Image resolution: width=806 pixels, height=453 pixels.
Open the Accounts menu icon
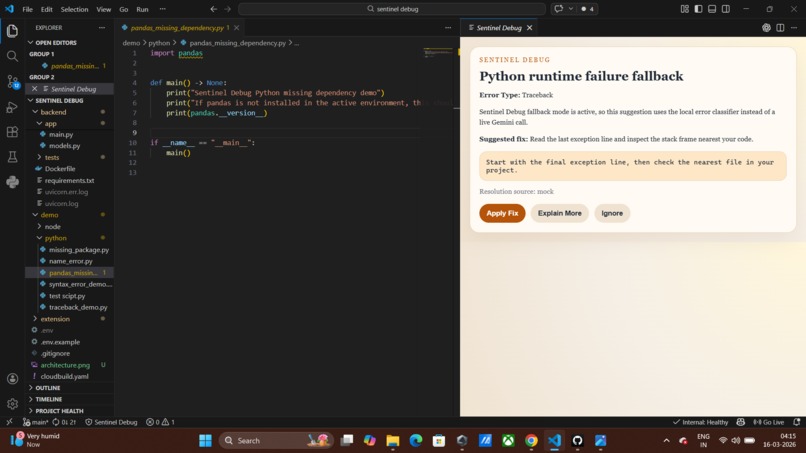click(x=12, y=379)
